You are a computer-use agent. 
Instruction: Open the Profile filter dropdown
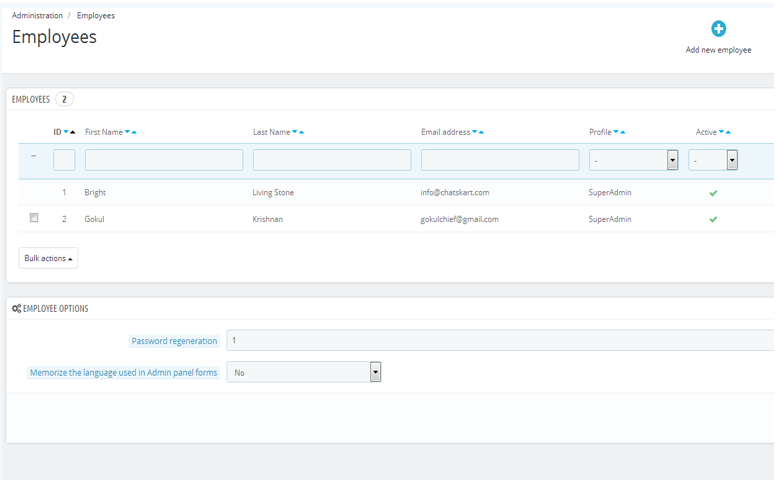pos(633,160)
